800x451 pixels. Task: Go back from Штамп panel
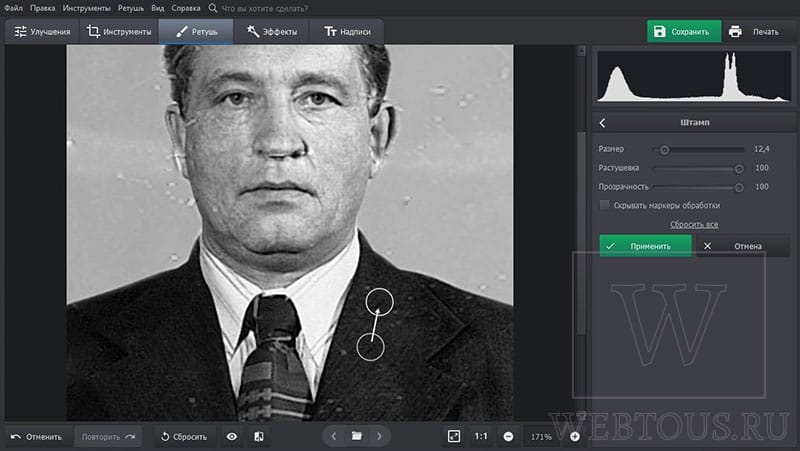[603, 122]
